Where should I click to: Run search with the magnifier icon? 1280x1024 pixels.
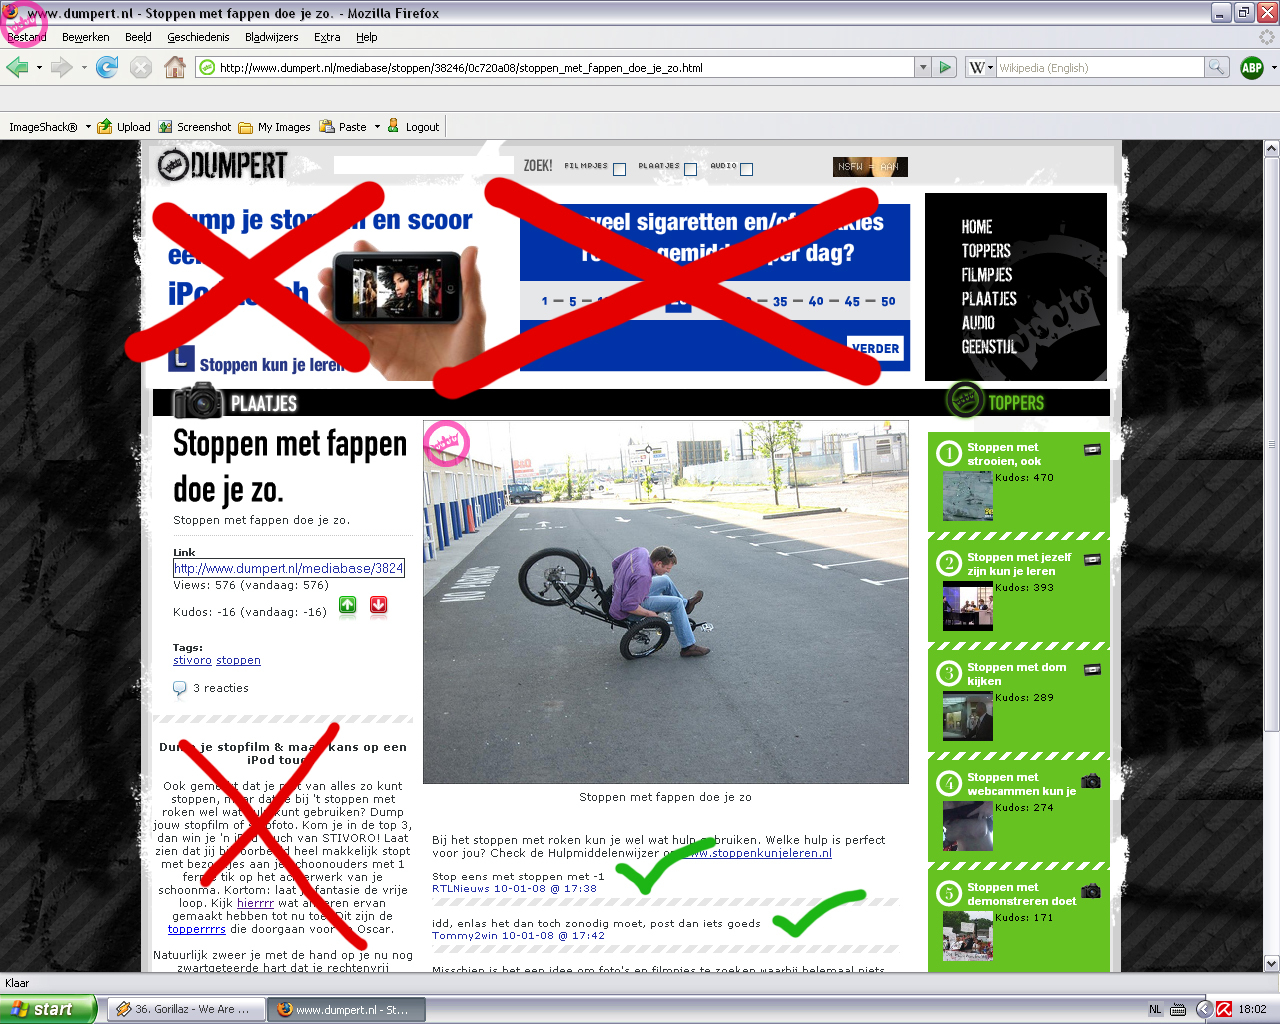pyautogui.click(x=1217, y=67)
